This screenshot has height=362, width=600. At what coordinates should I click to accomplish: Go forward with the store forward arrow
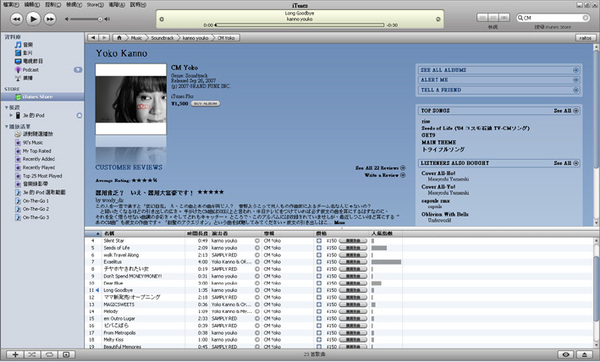(104, 38)
